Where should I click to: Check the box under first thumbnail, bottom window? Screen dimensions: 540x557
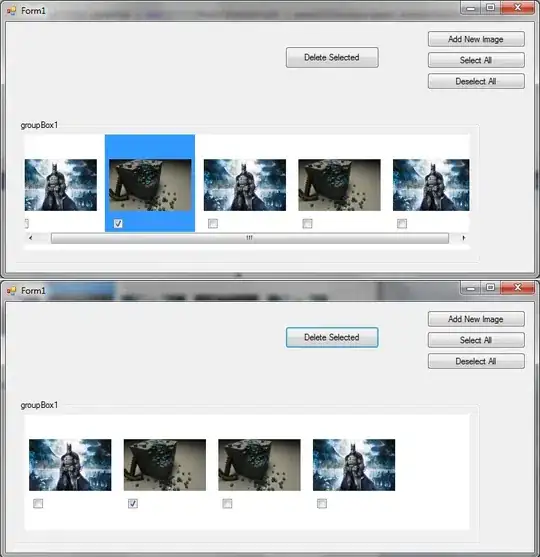pos(38,503)
